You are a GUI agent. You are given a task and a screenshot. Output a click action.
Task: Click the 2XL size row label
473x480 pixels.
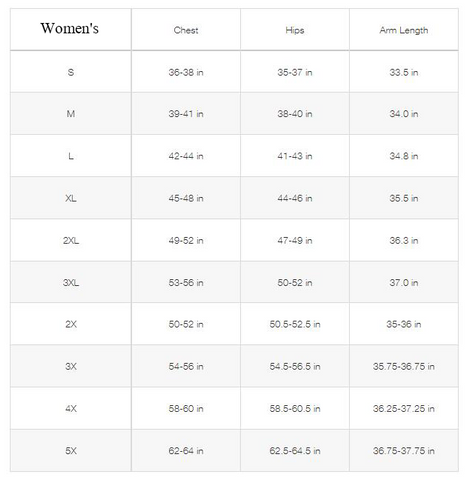[x=71, y=240]
